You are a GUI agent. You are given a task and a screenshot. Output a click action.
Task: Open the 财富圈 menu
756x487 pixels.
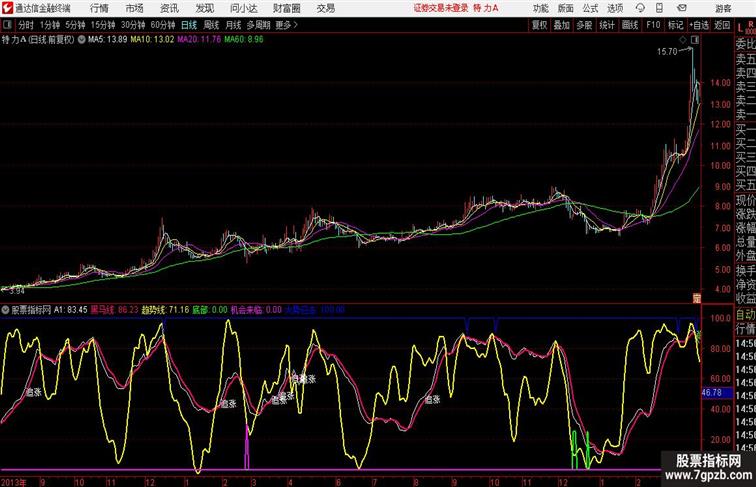coord(286,8)
